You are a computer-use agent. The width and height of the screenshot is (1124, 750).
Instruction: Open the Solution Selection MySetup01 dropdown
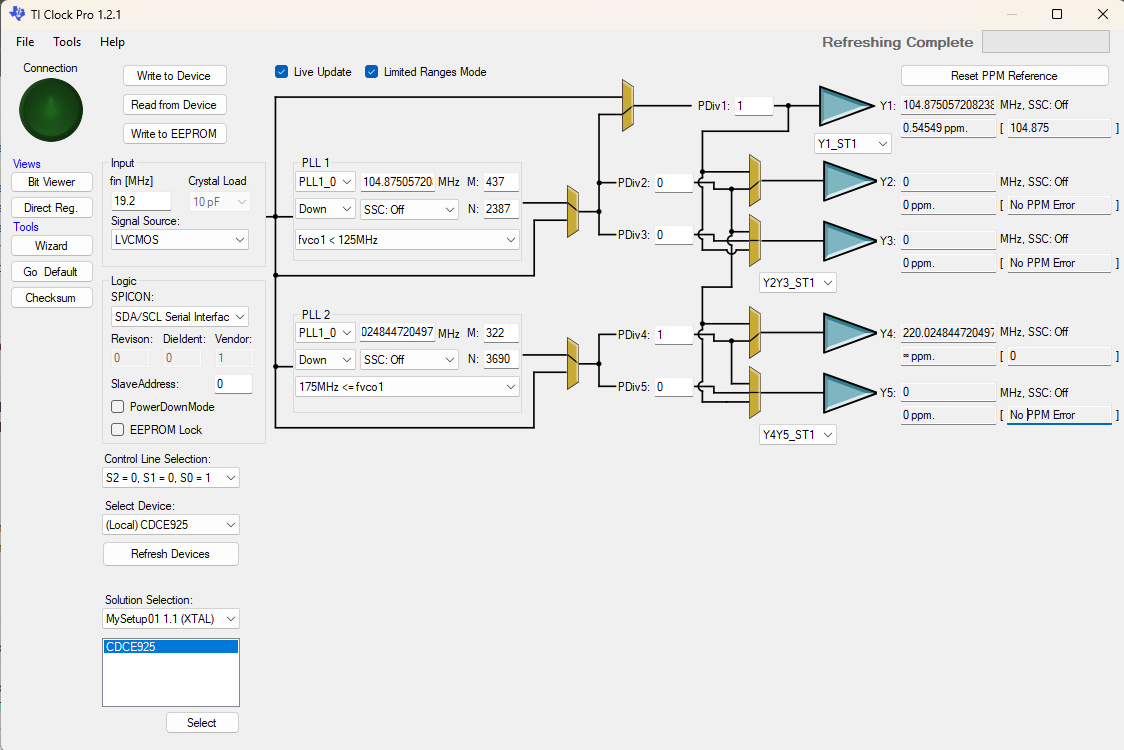(171, 618)
